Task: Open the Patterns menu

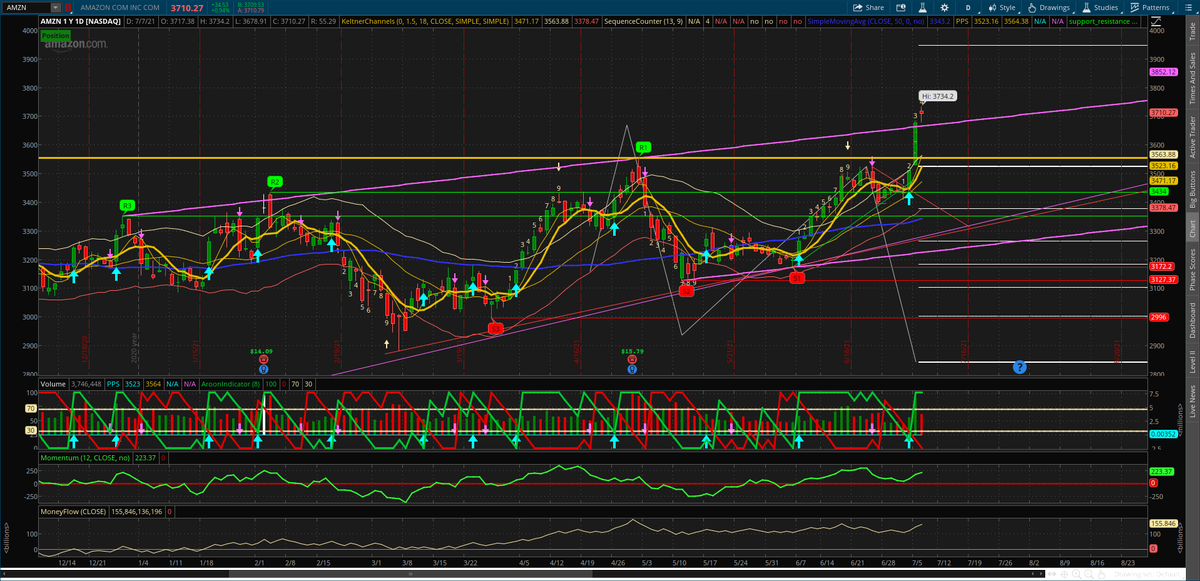Action: [1150, 7]
